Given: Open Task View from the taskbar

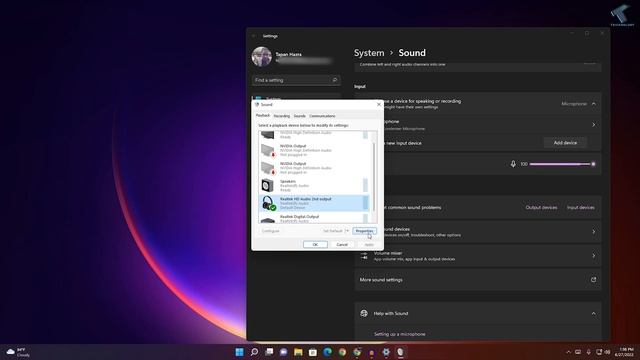Looking at the screenshot, I should [x=269, y=352].
